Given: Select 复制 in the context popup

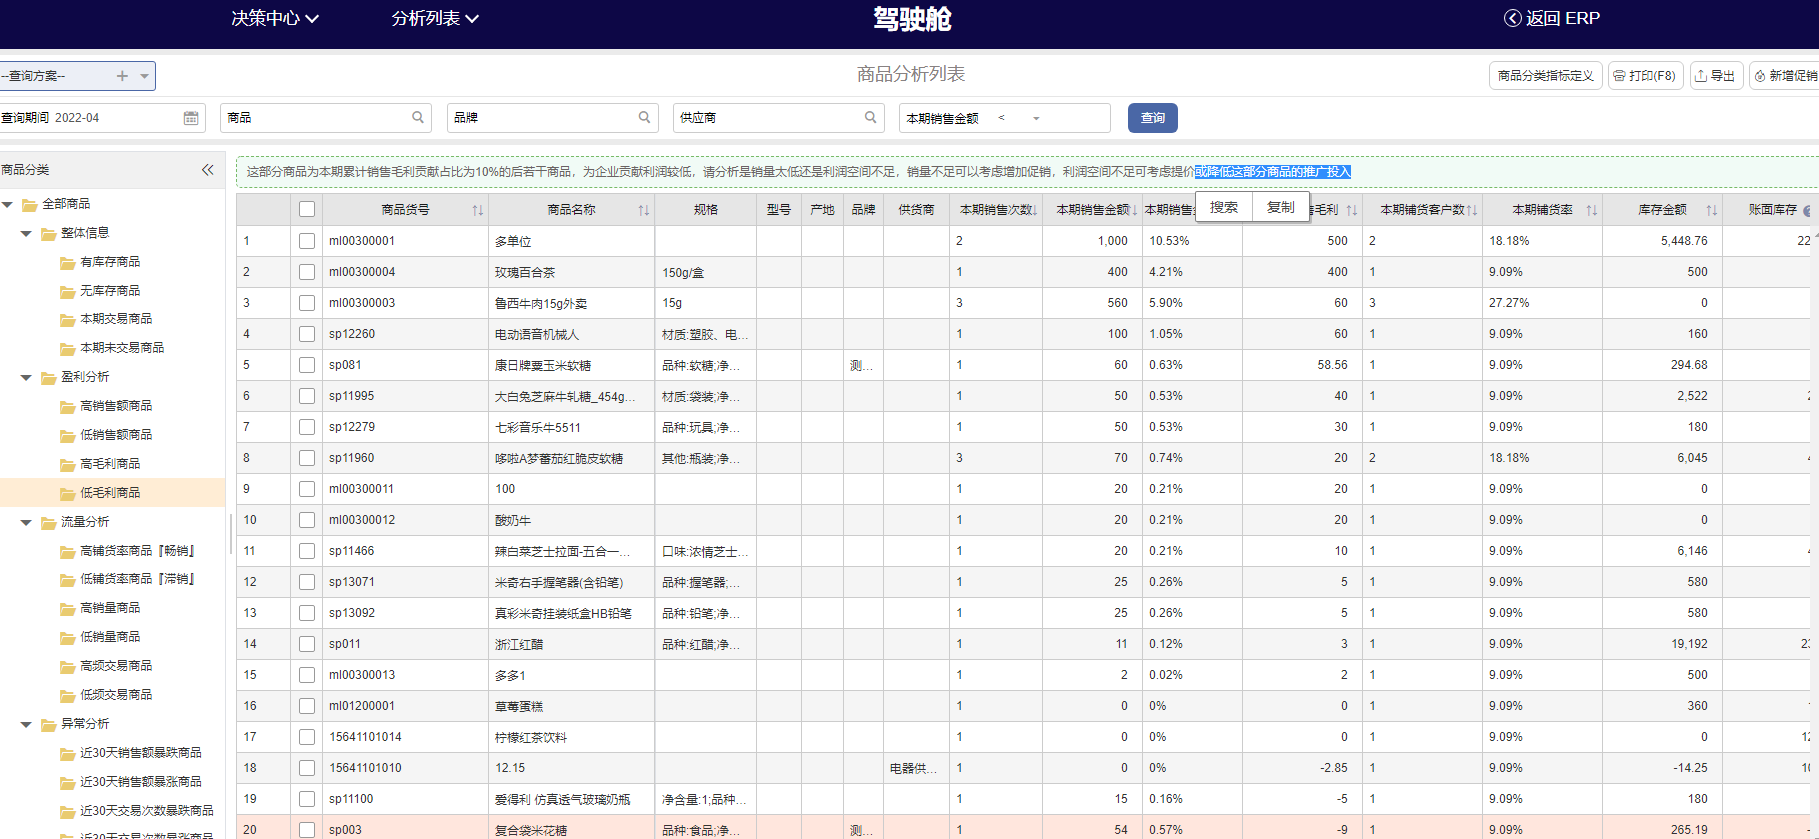Looking at the screenshot, I should [1280, 207].
